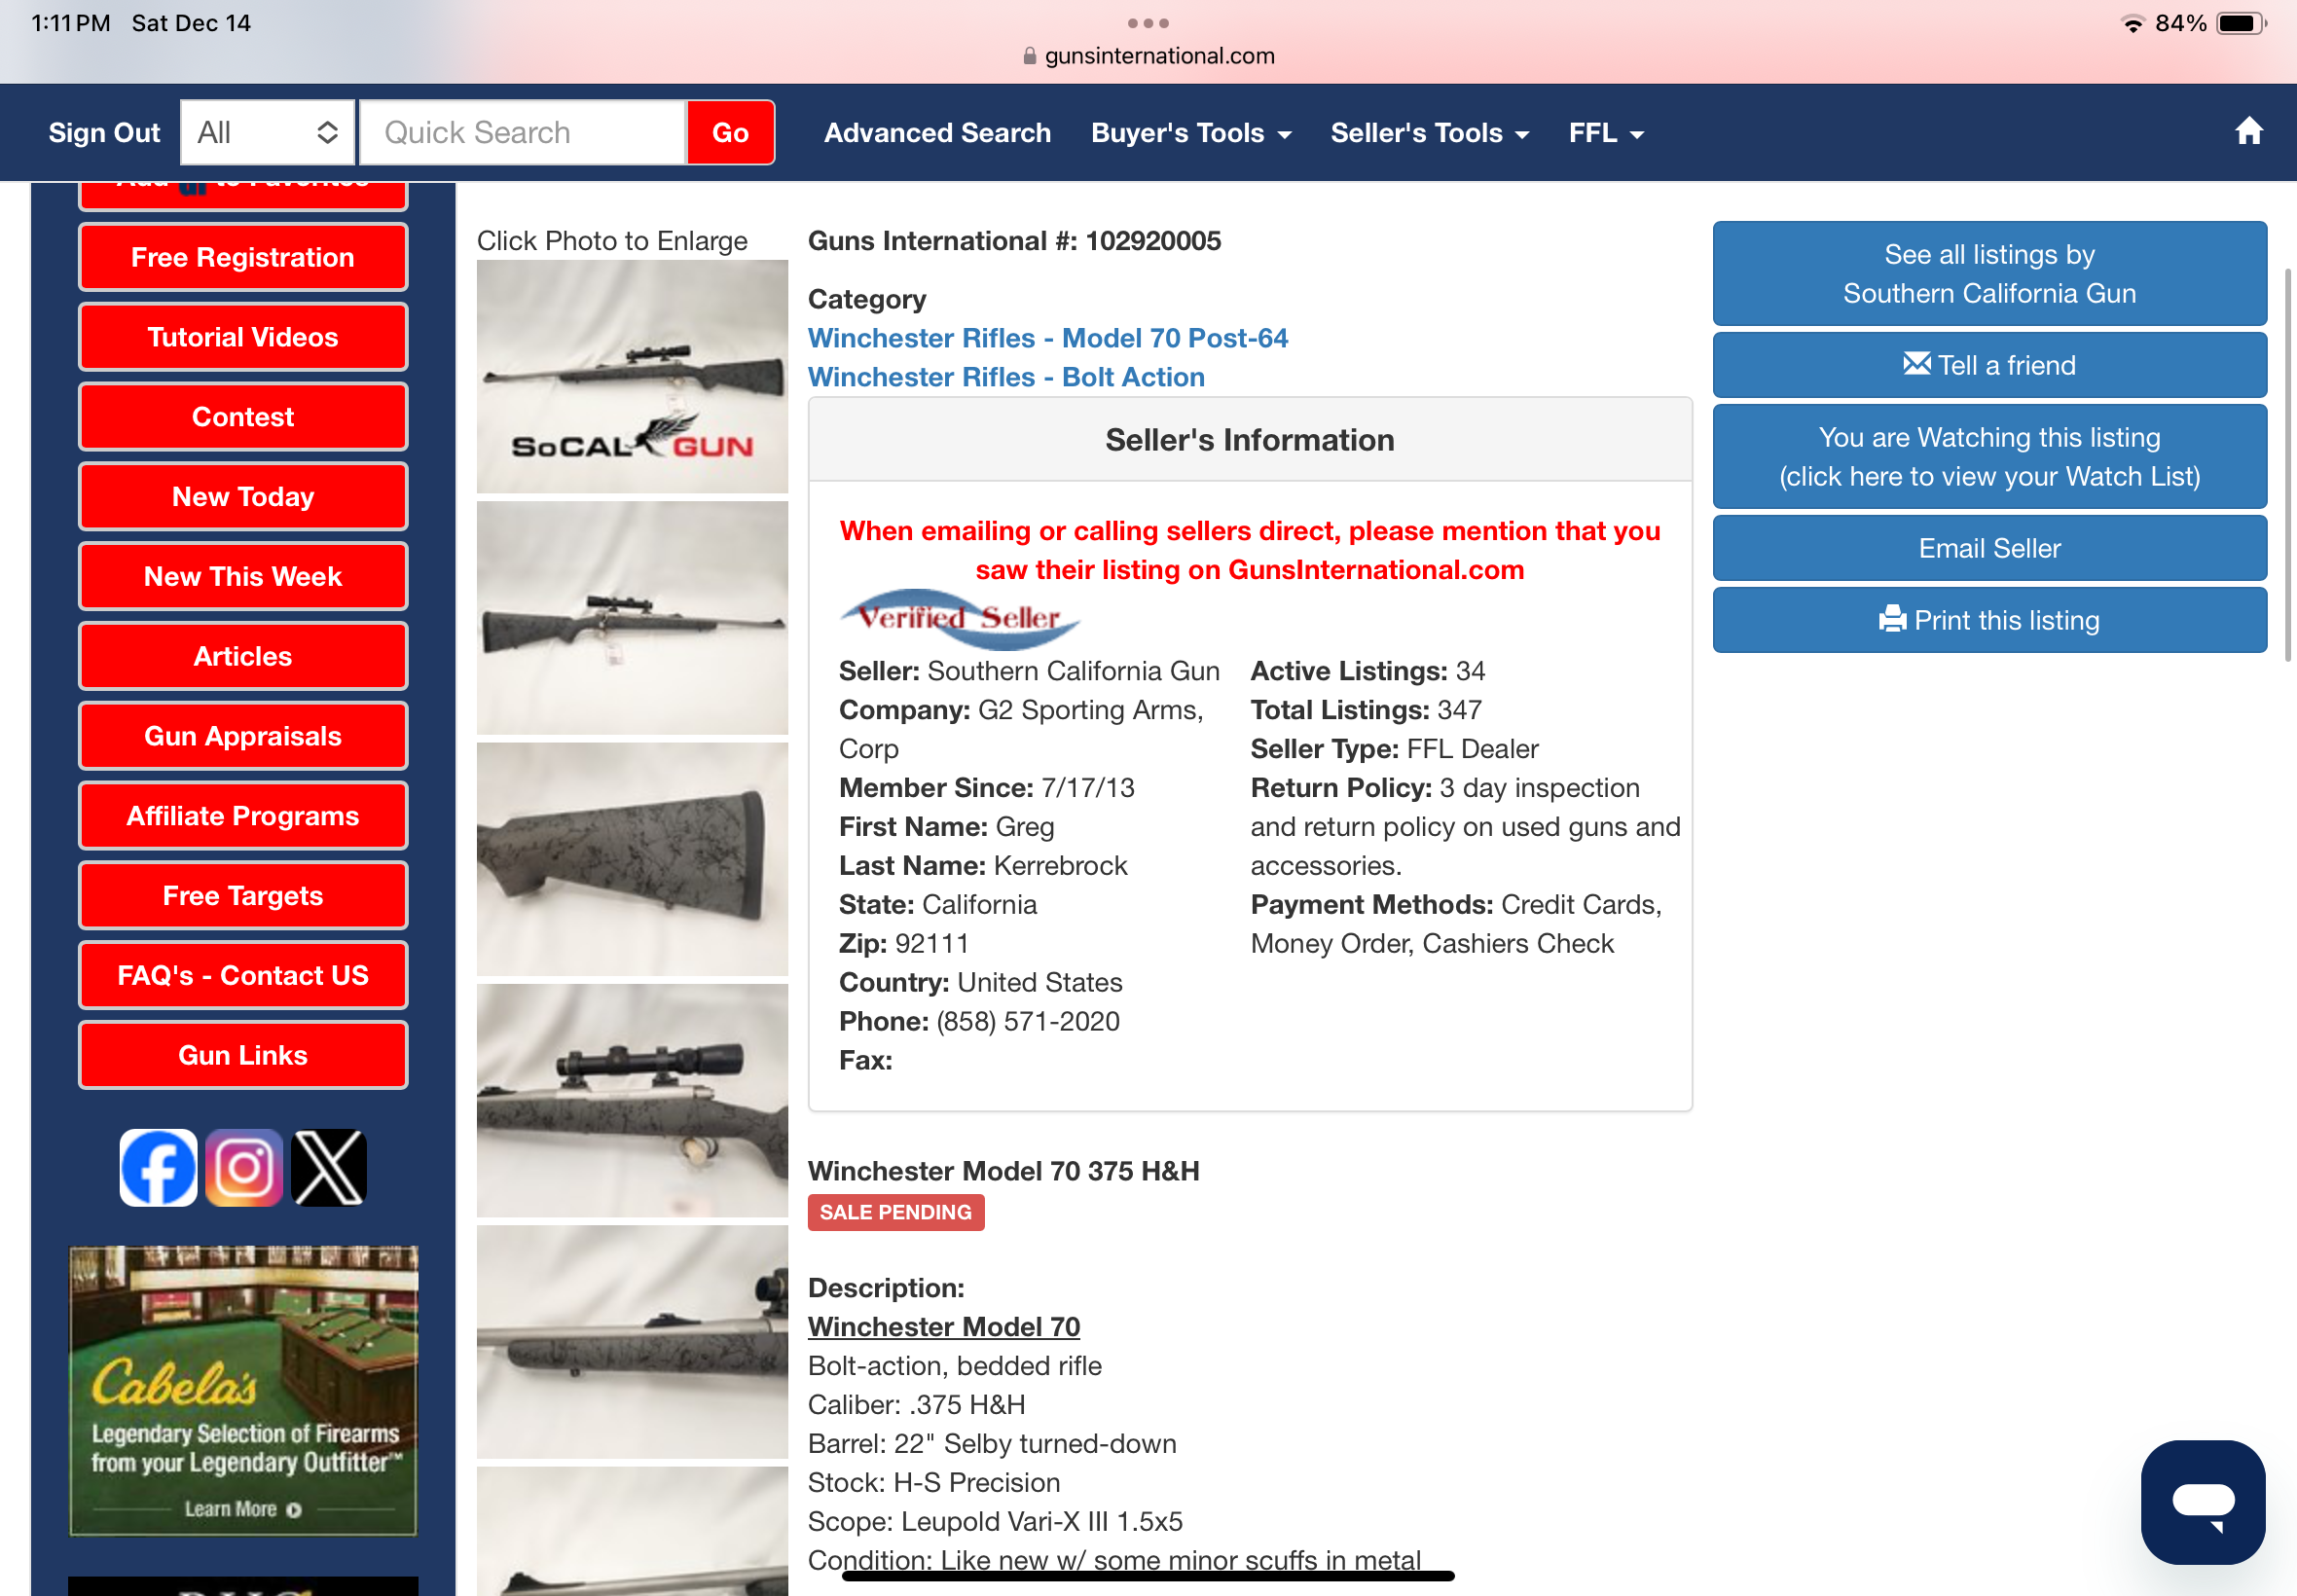Screen dimensions: 2297x1596
Task: Click the Cabela's advertisement banner
Action: pyautogui.click(x=243, y=1390)
